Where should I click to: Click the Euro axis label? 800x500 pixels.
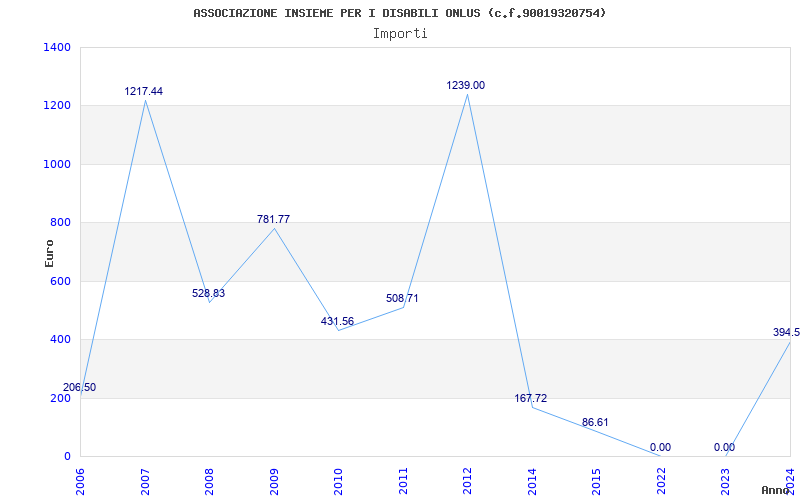(49, 253)
